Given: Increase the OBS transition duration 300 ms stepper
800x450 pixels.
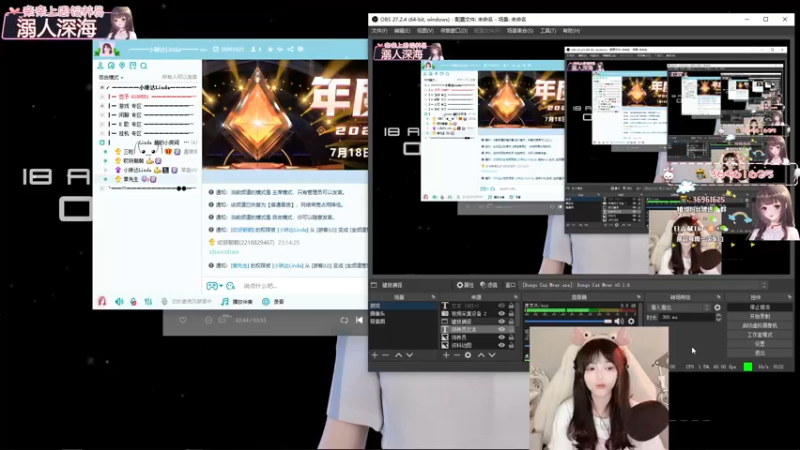Looking at the screenshot, I should (x=718, y=315).
